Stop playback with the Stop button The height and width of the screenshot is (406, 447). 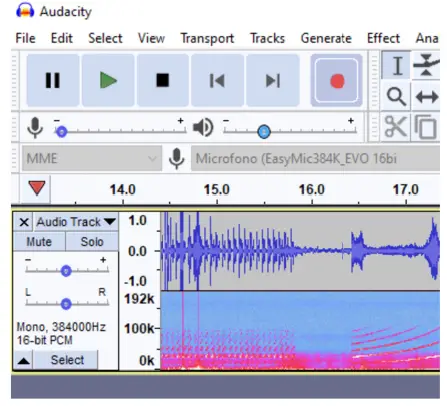pos(163,80)
